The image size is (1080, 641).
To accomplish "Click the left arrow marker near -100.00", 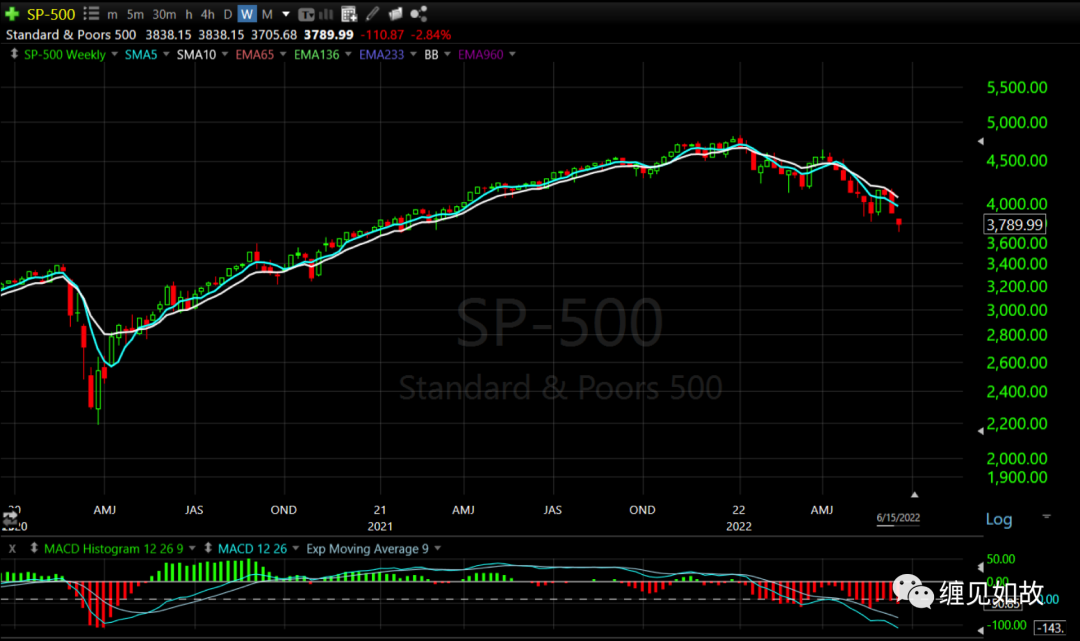I will (981, 629).
